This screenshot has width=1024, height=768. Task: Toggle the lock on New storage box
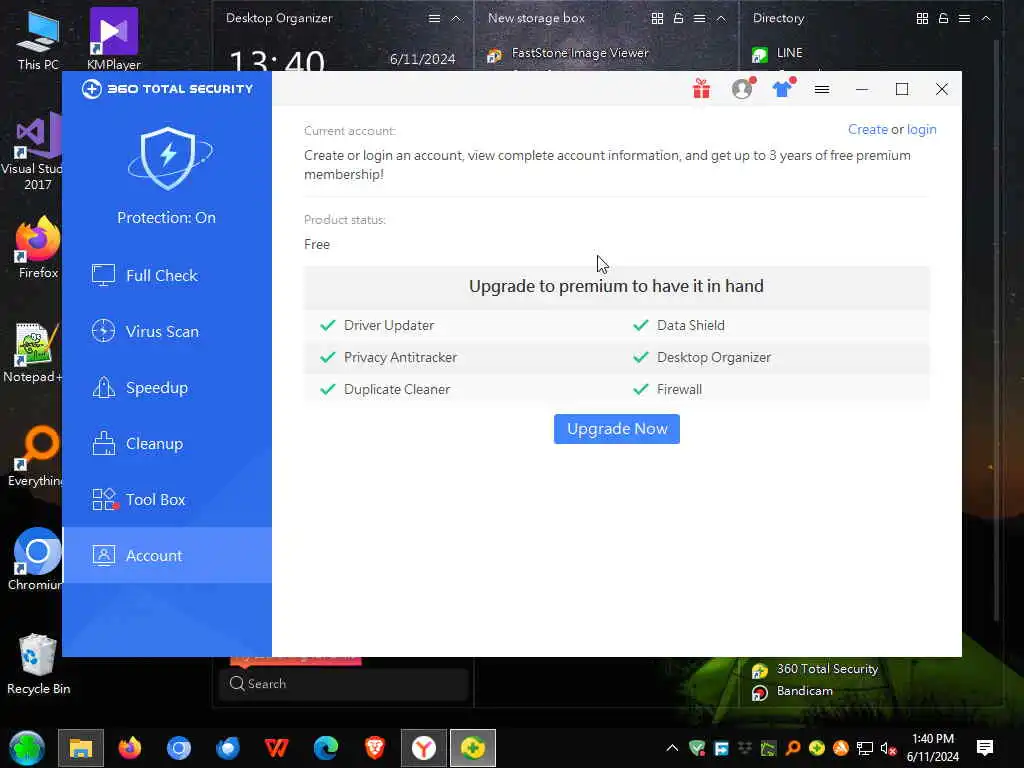[679, 18]
